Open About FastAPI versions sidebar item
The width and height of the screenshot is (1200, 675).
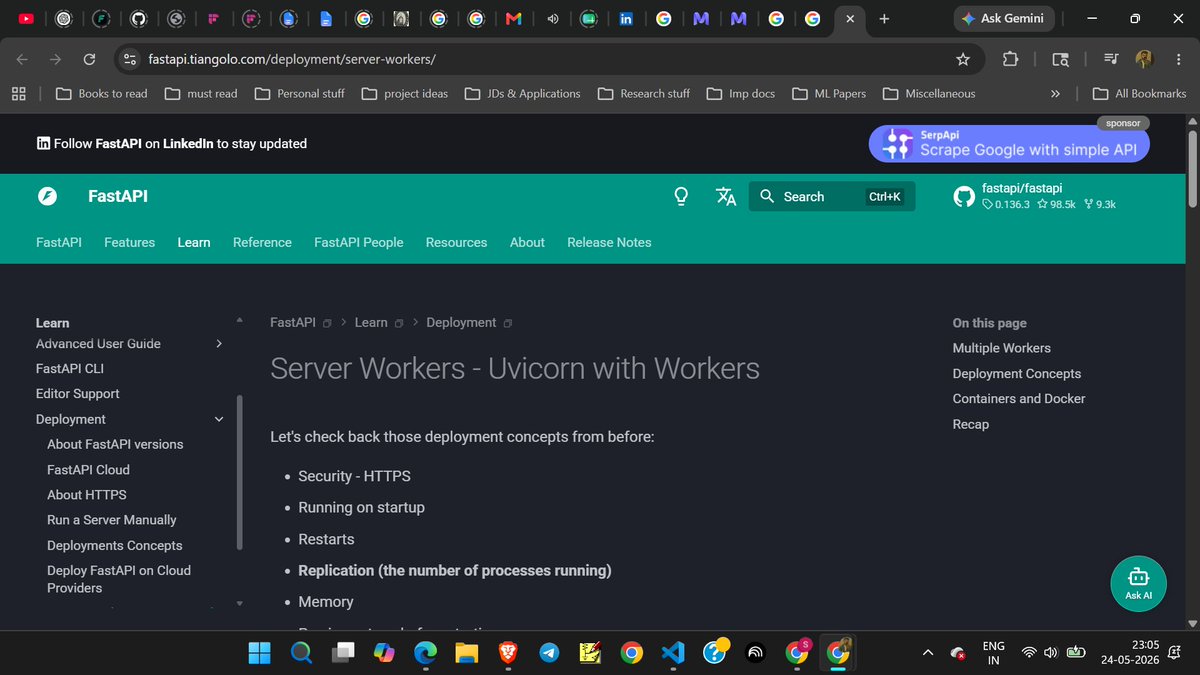[x=115, y=444]
